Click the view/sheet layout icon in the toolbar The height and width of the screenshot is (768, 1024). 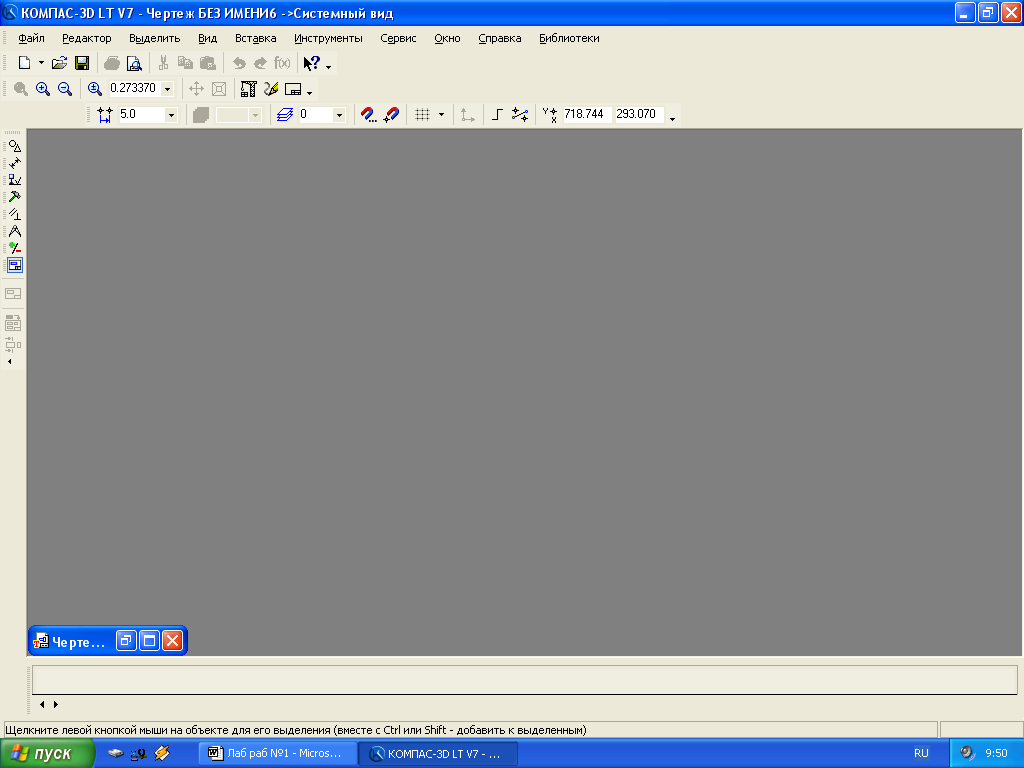point(293,89)
